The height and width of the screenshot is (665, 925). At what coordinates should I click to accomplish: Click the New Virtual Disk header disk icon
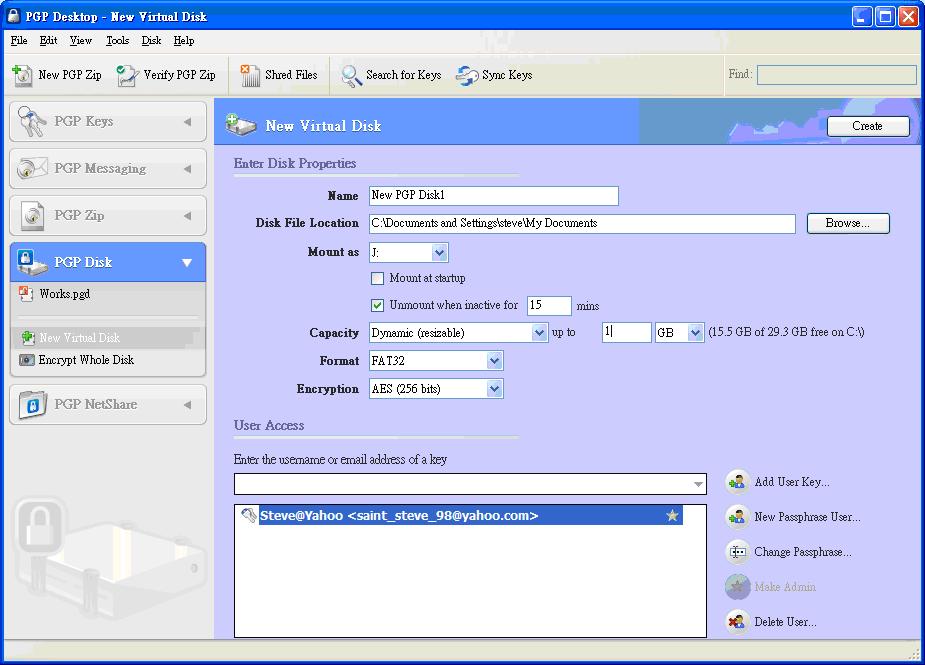(x=241, y=125)
